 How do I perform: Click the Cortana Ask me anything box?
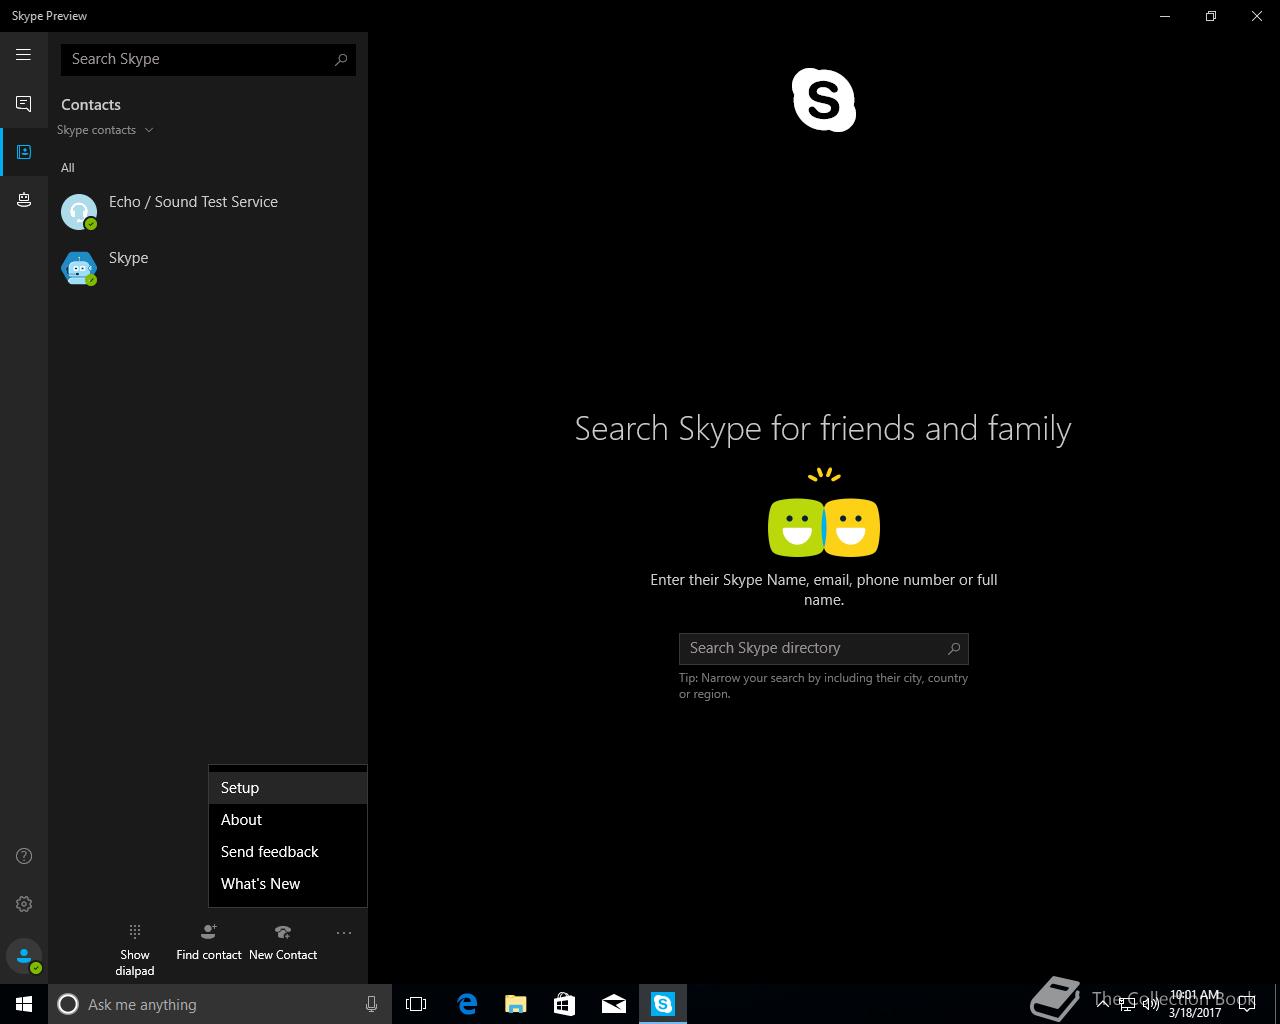220,1004
